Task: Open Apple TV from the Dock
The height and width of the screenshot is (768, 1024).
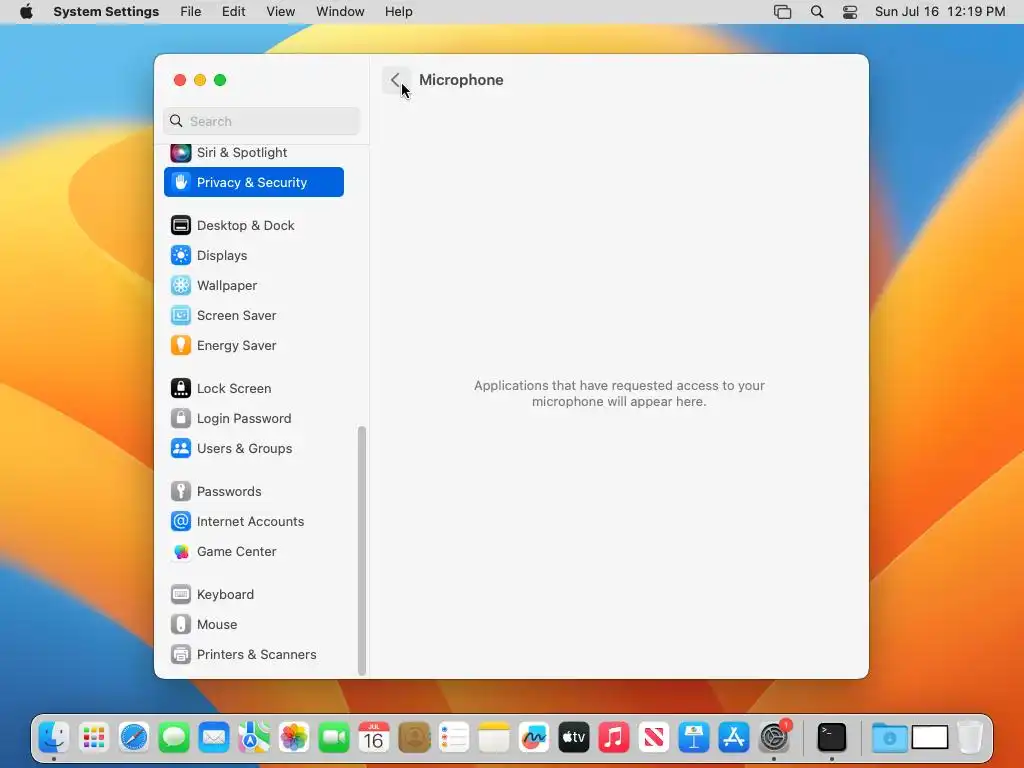Action: coord(574,738)
